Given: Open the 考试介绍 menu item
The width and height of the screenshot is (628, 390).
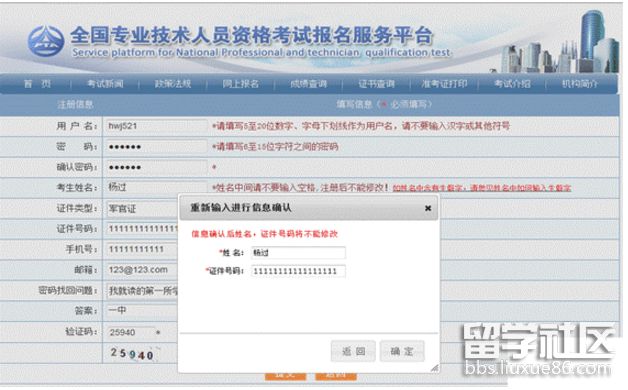Looking at the screenshot, I should [x=512, y=84].
